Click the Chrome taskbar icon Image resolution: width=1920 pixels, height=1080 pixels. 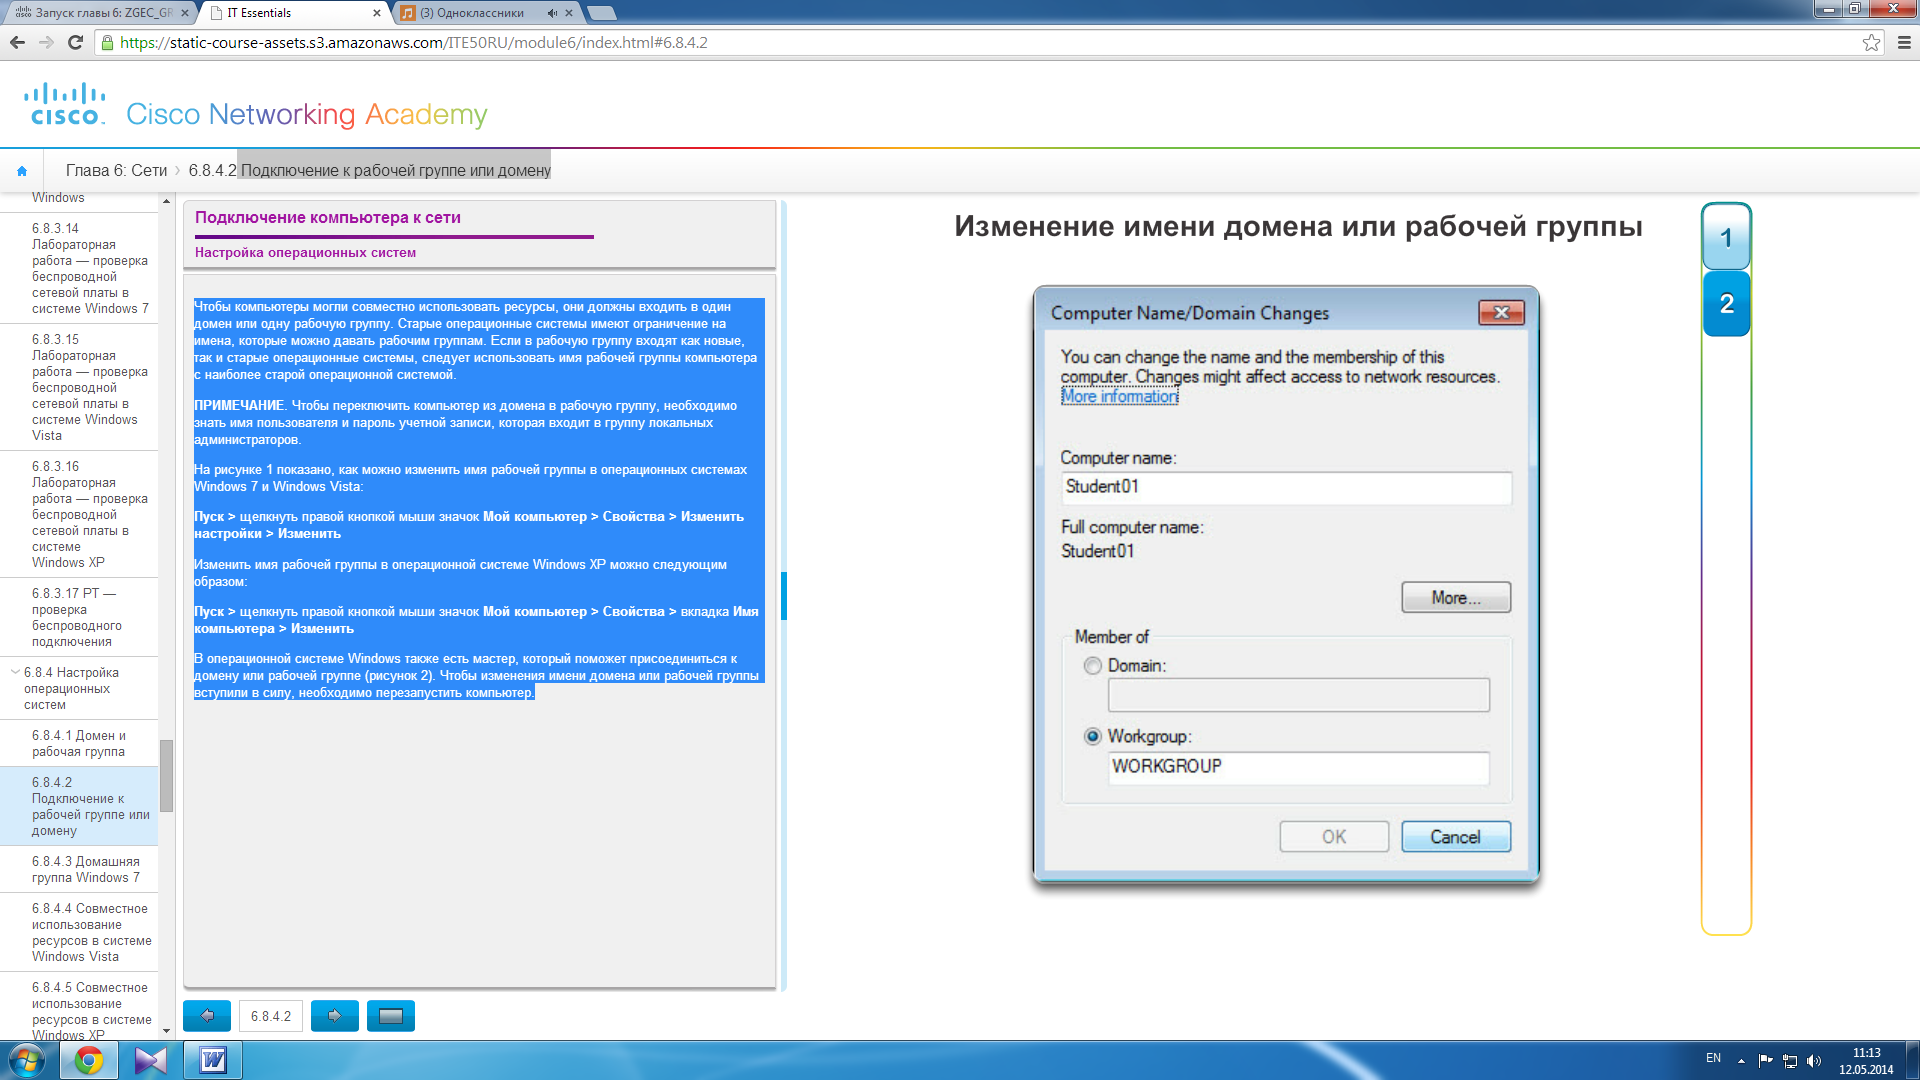click(x=89, y=1060)
